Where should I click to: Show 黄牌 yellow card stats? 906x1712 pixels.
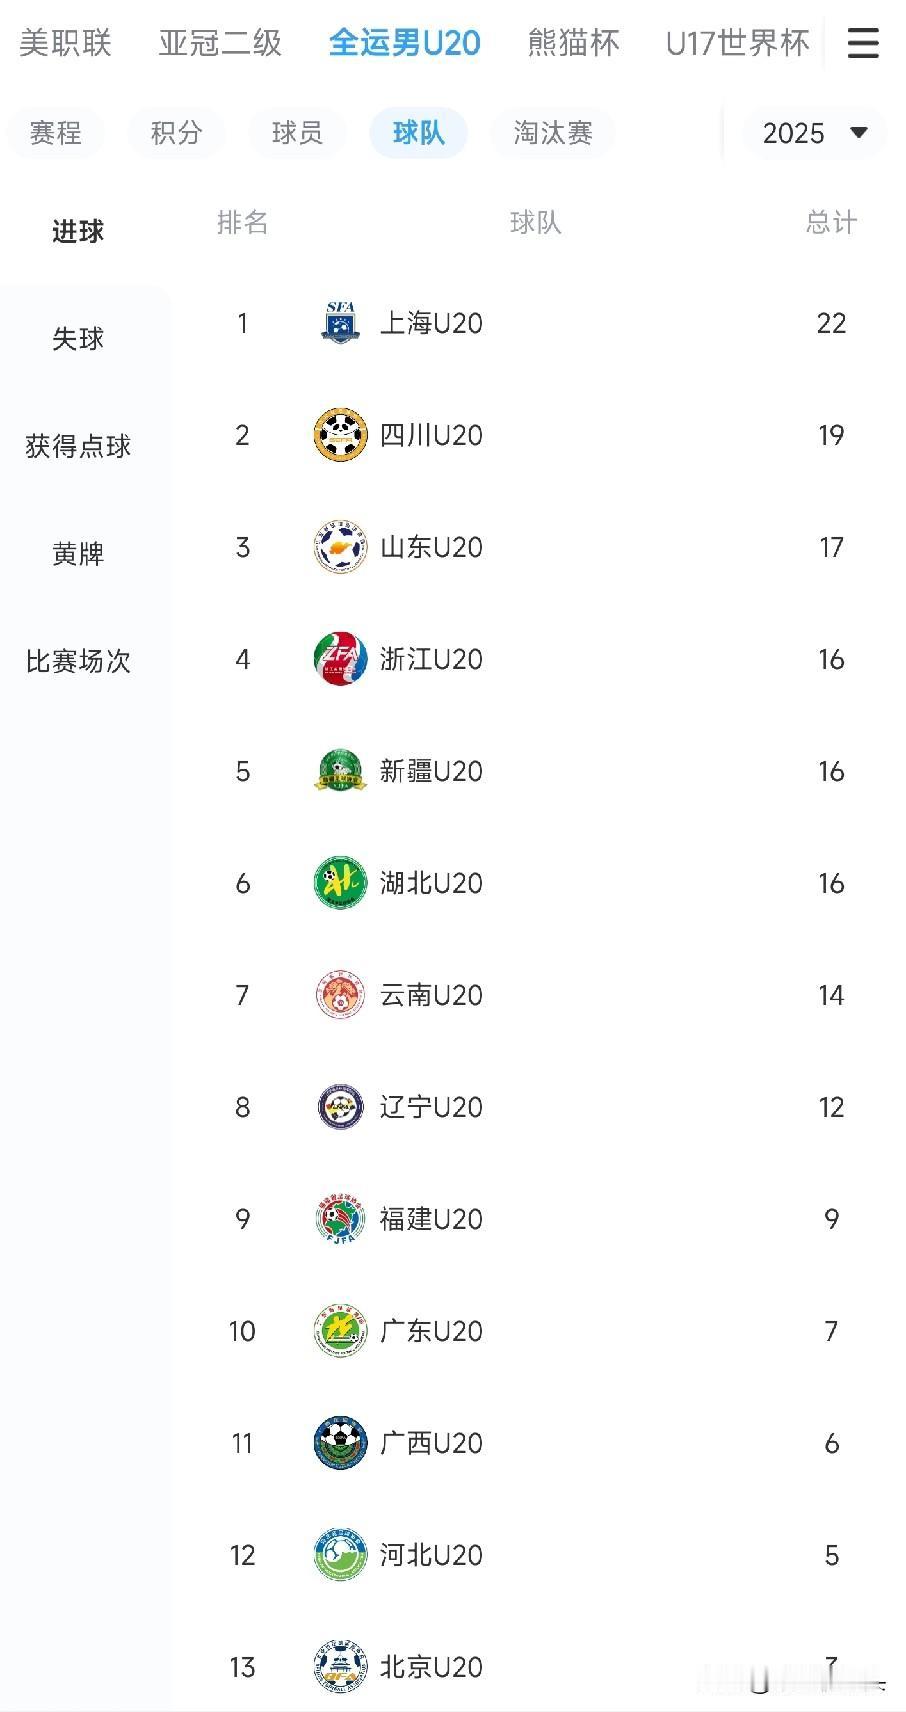78,554
